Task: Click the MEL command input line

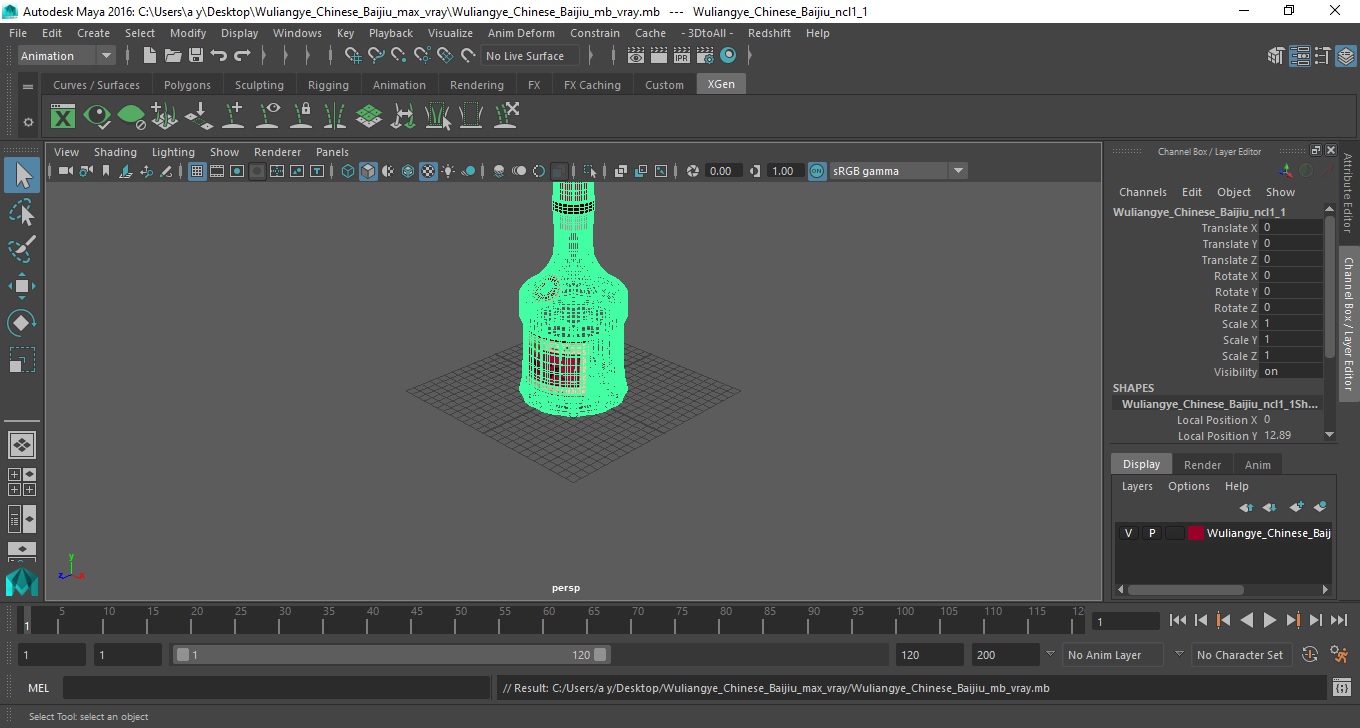Action: click(276, 688)
